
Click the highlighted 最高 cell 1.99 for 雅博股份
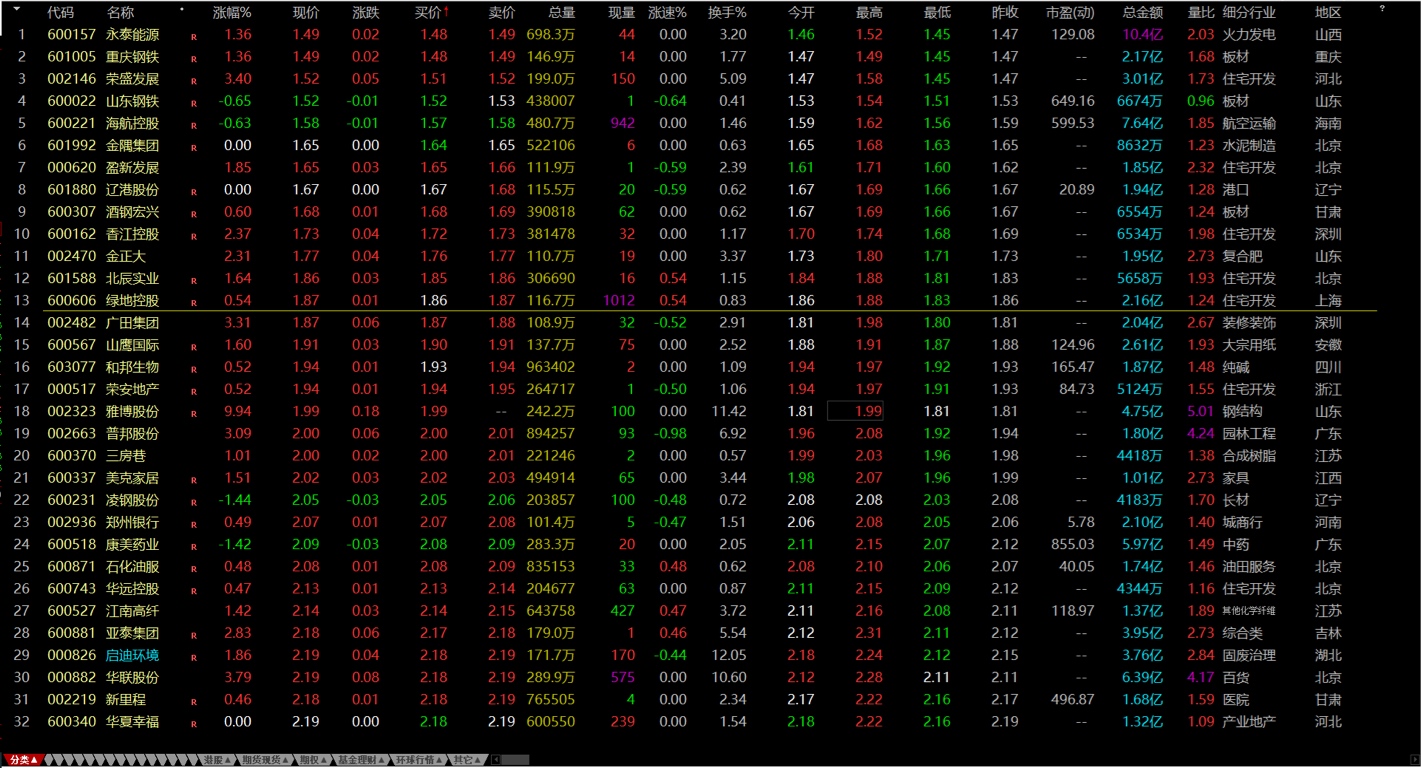tap(855, 411)
